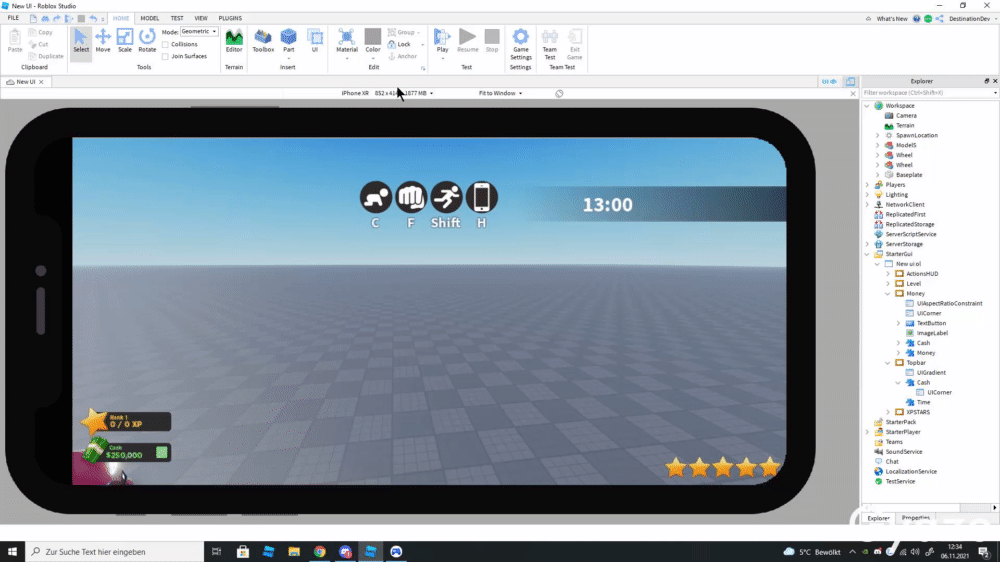This screenshot has width=1000, height=562.
Task: Click Cut in Clipboard group
Action: (39, 44)
